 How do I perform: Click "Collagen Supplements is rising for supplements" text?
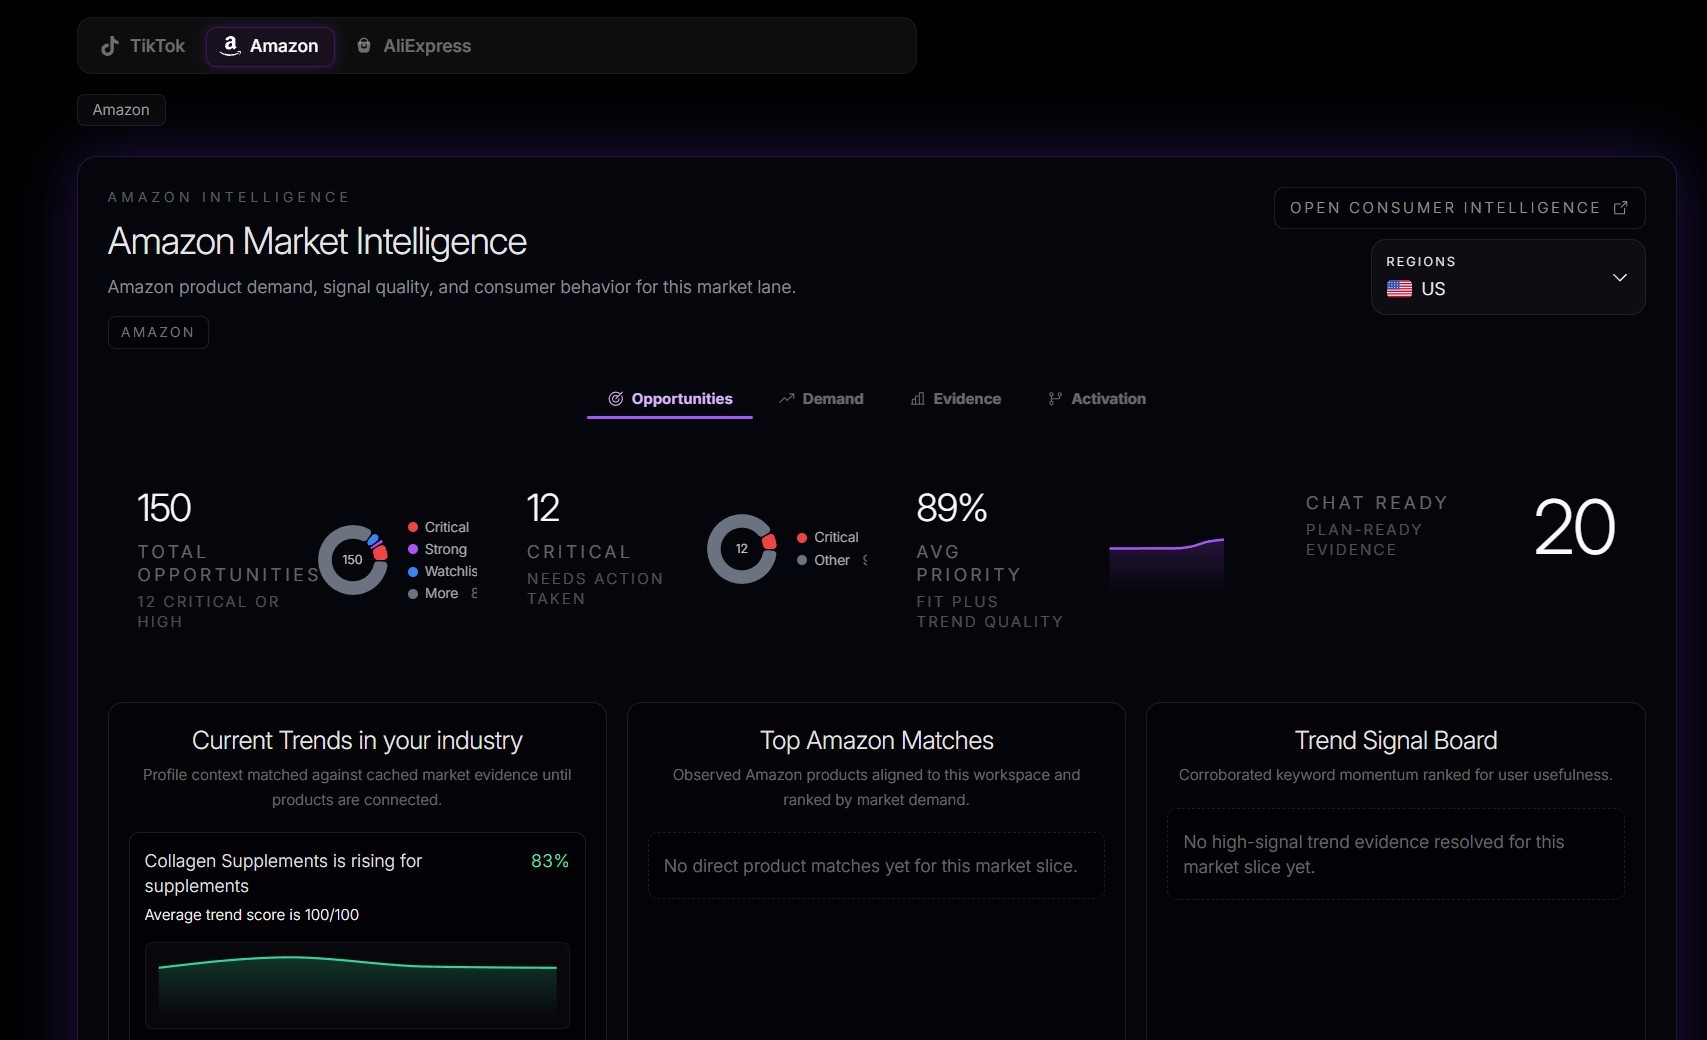click(283, 873)
